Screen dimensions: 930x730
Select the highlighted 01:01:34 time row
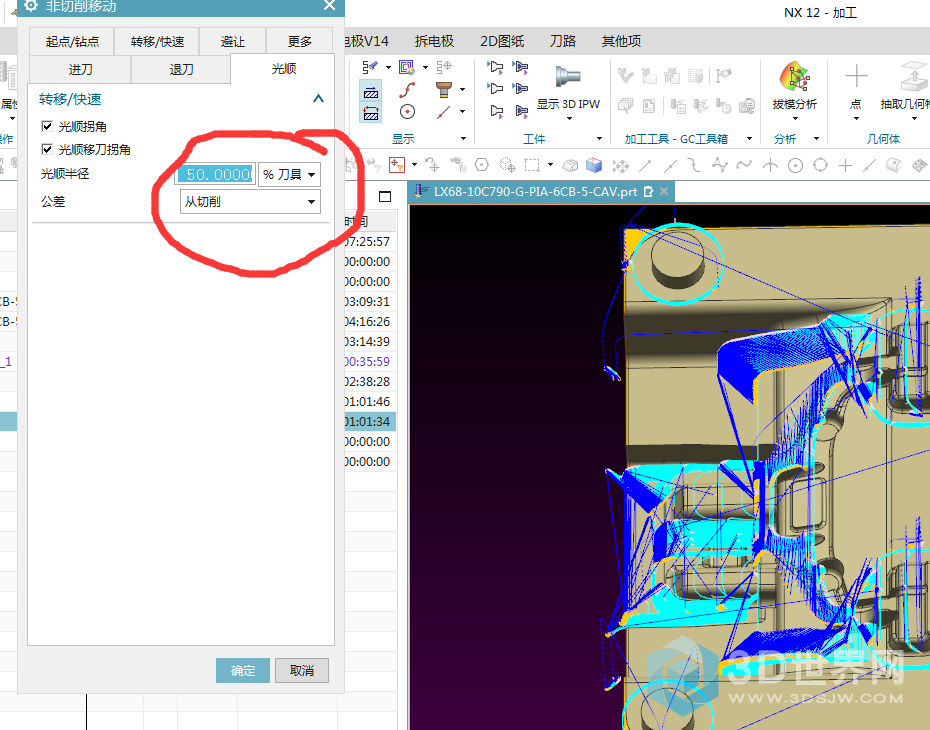pos(367,422)
